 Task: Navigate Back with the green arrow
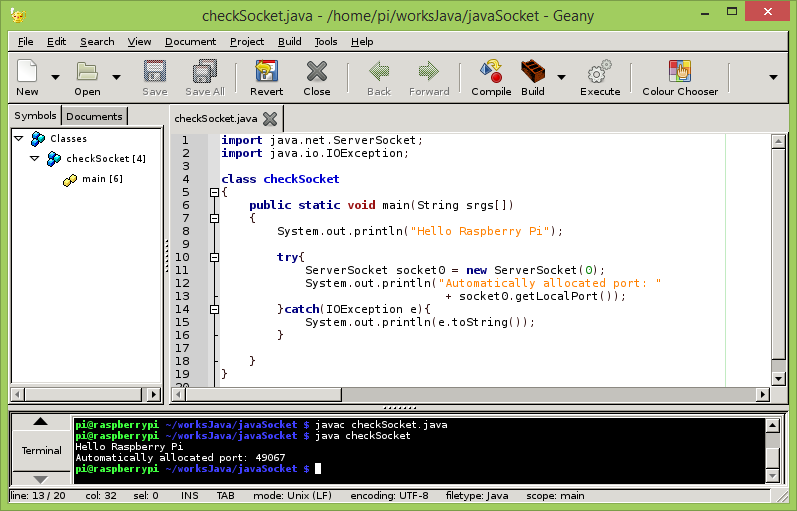[x=379, y=71]
